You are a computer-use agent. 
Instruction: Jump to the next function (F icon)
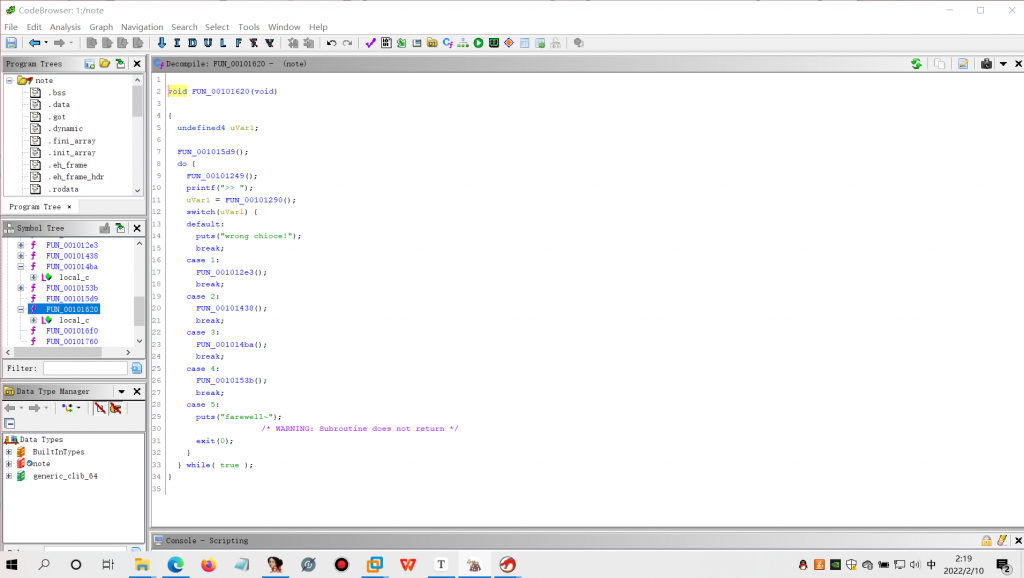(238, 43)
